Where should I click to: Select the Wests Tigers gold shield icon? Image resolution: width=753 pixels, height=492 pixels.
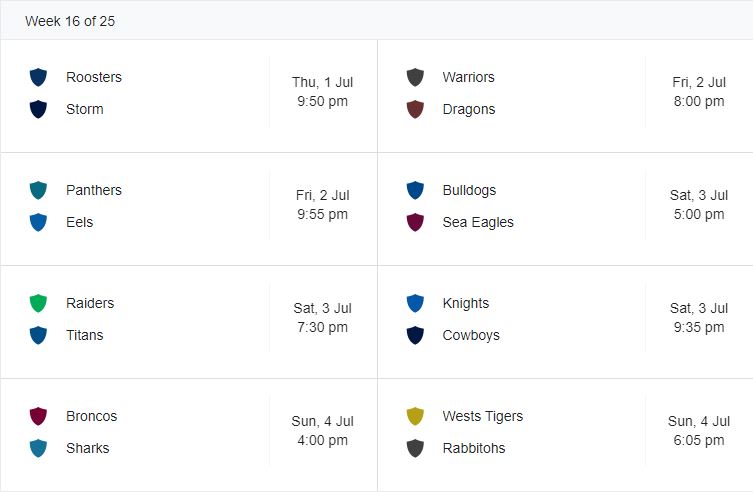[415, 416]
